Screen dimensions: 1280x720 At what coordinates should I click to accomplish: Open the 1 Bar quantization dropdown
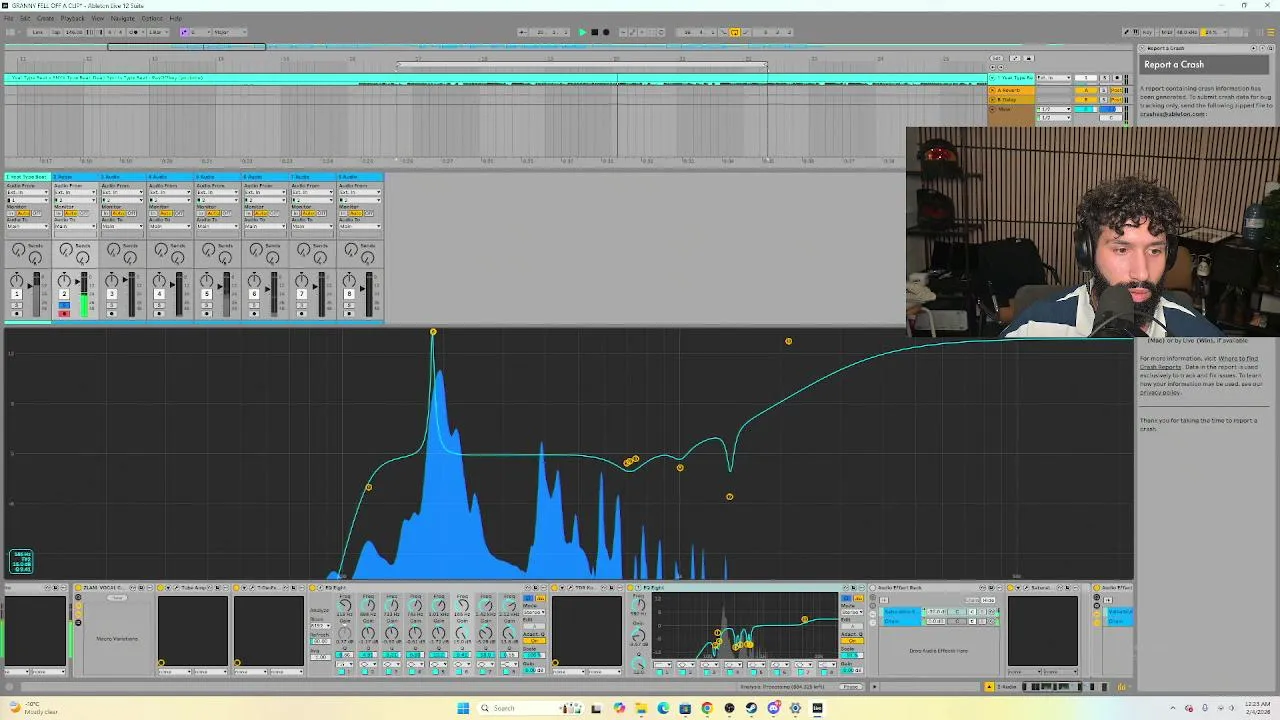[160, 32]
